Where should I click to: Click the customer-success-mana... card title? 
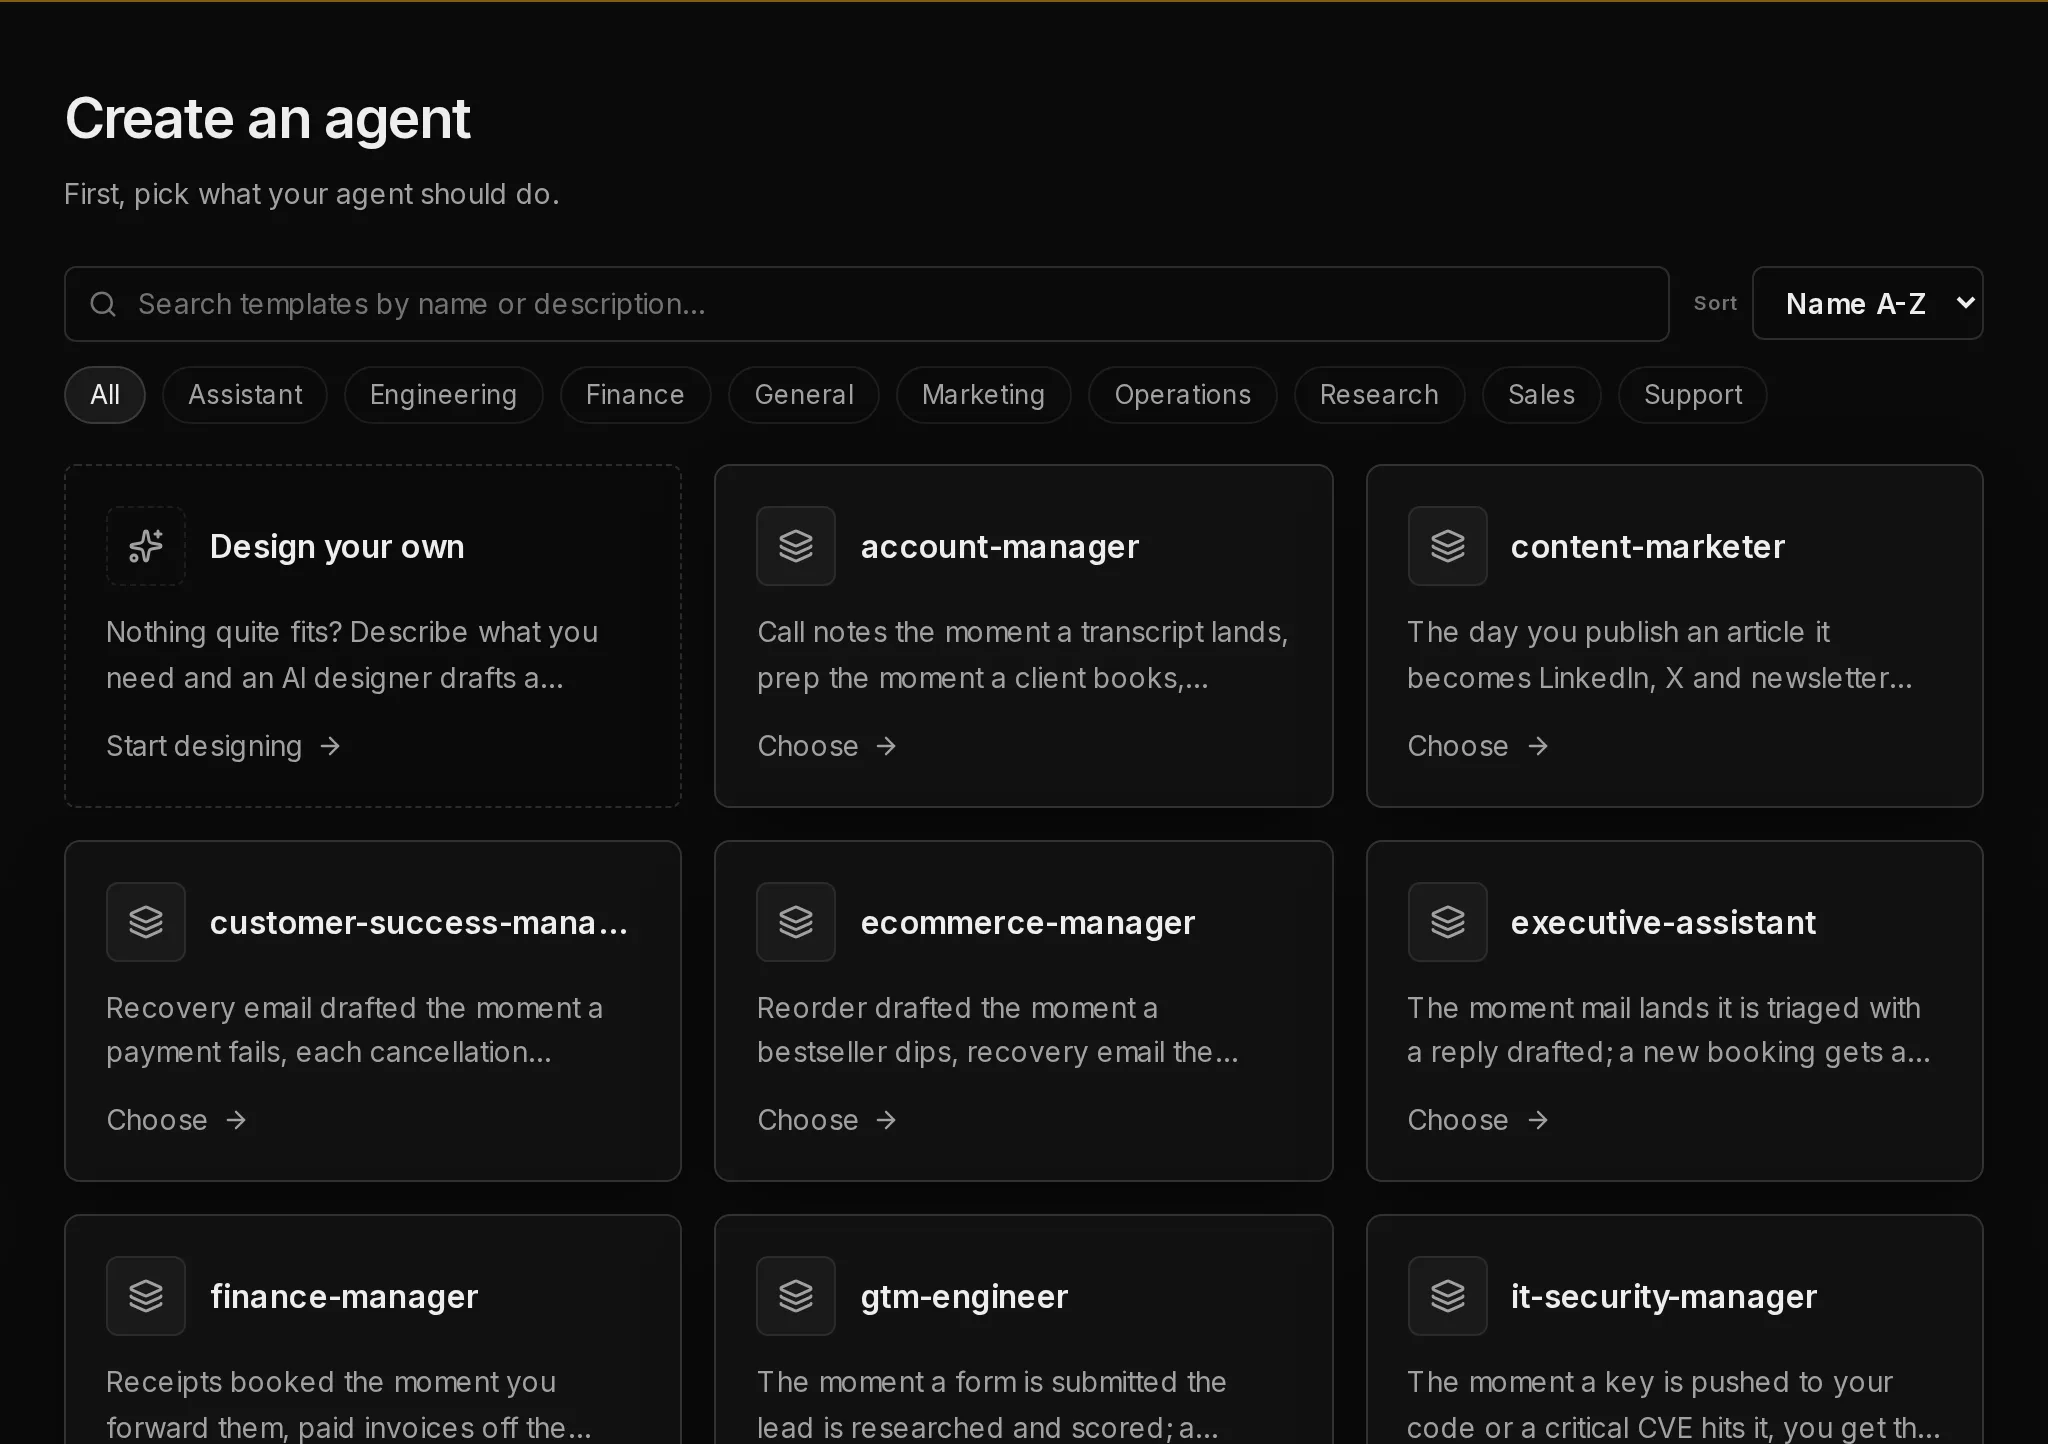tap(419, 922)
